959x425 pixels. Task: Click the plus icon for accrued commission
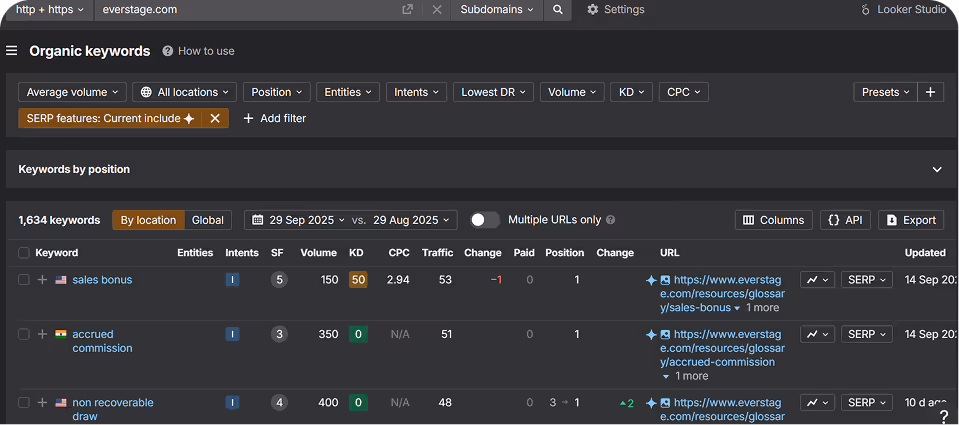point(42,334)
